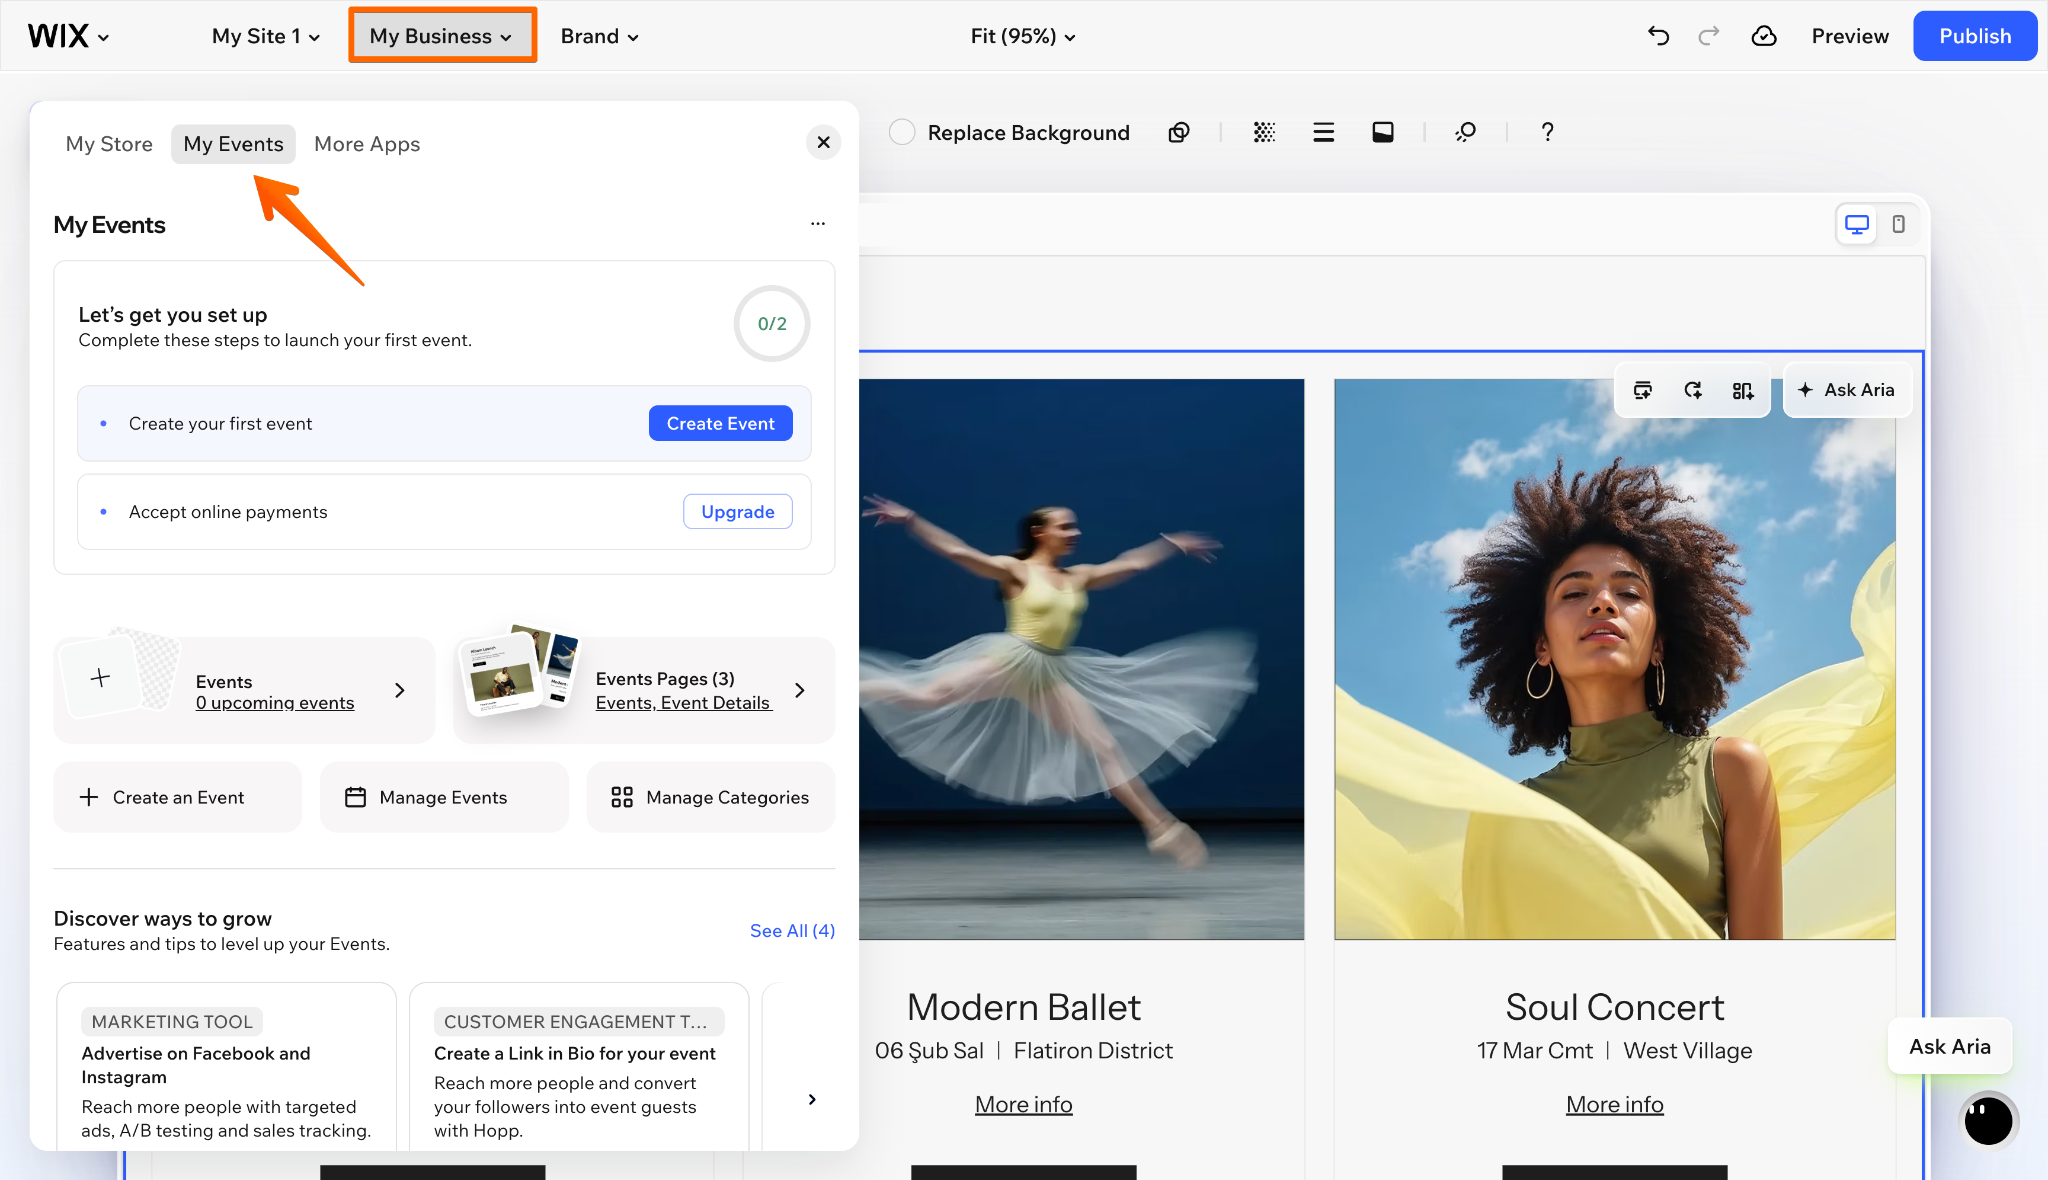Open the My Site 1 dropdown
Screen dimensions: 2048x1180
[x=265, y=36]
